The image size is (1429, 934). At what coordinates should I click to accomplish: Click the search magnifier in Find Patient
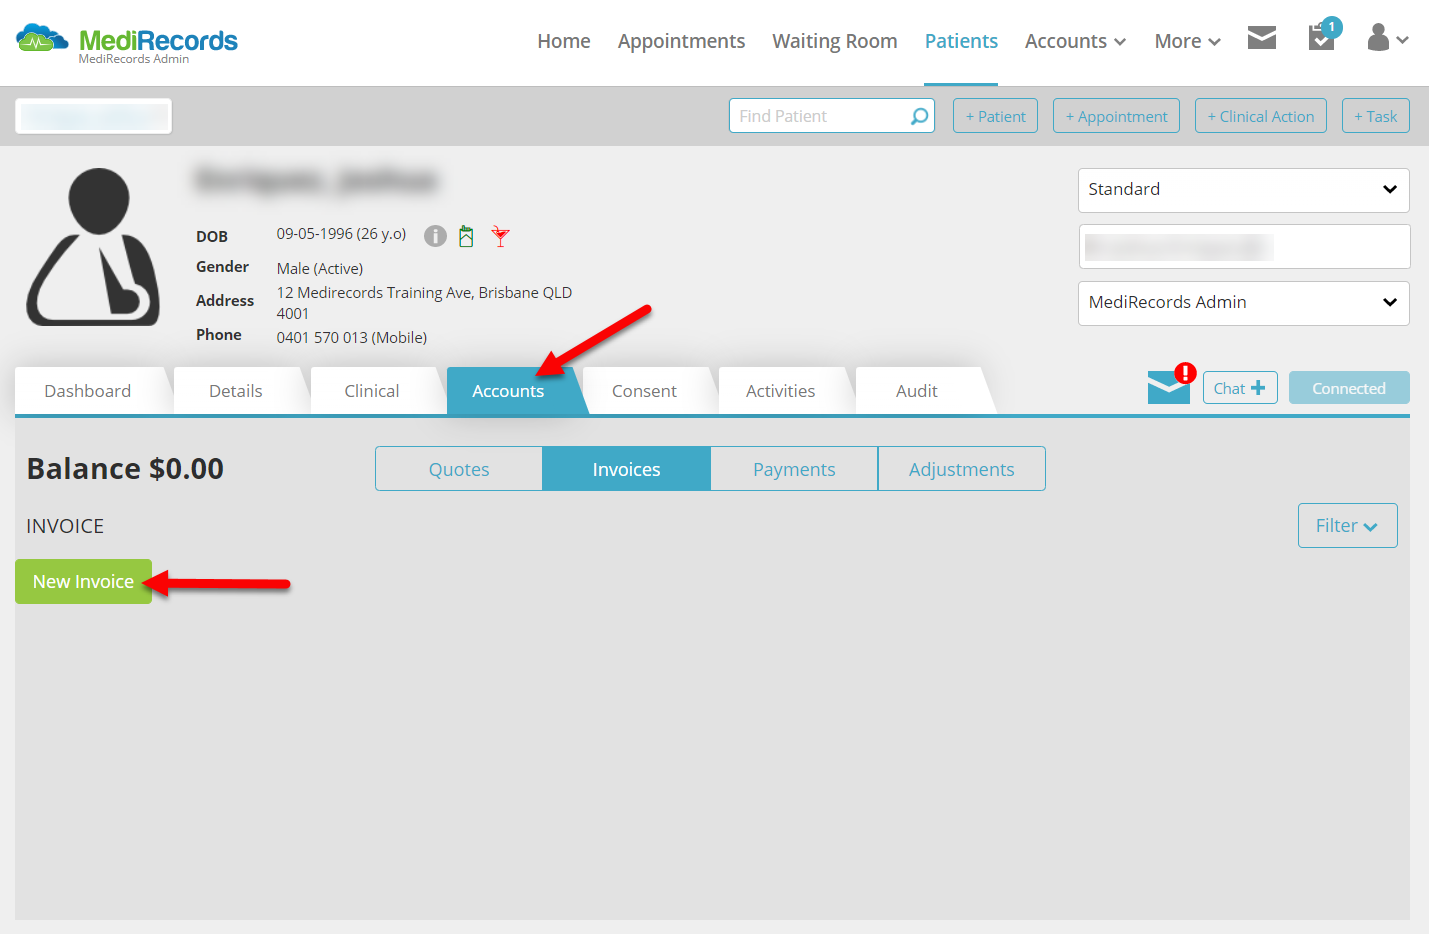click(919, 116)
